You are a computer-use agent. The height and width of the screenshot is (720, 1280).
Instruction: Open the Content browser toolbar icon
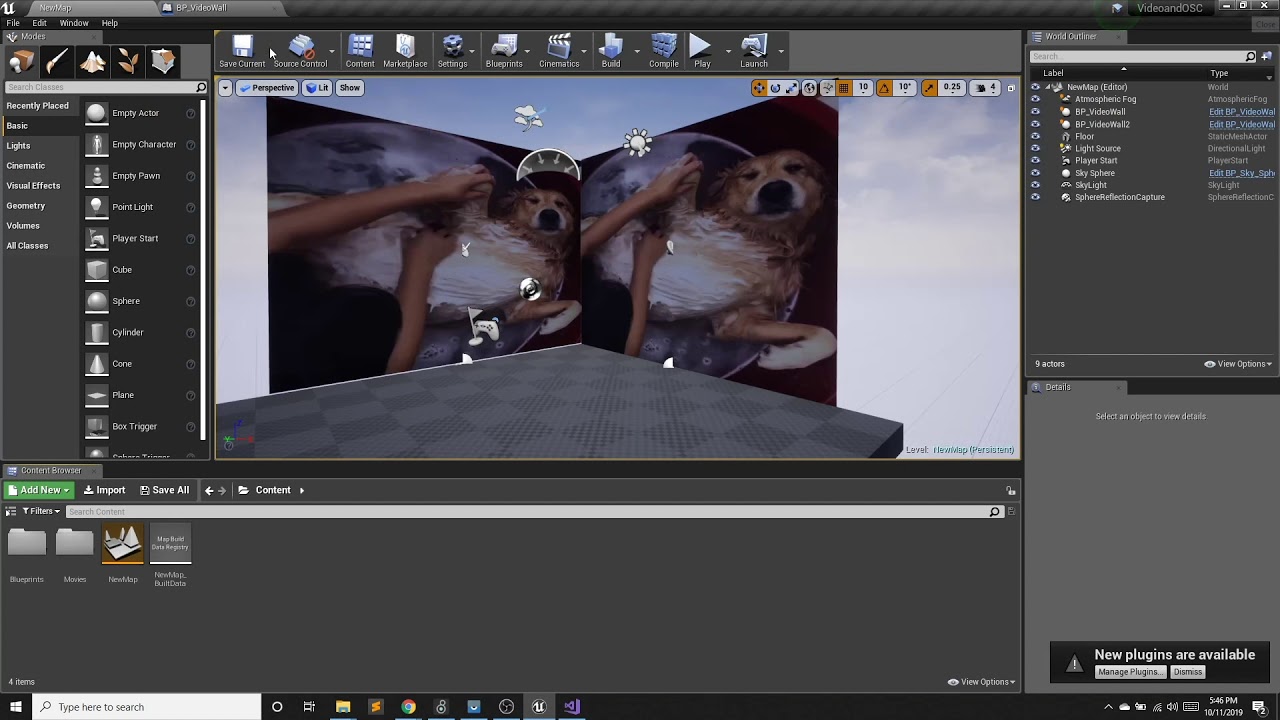[360, 51]
